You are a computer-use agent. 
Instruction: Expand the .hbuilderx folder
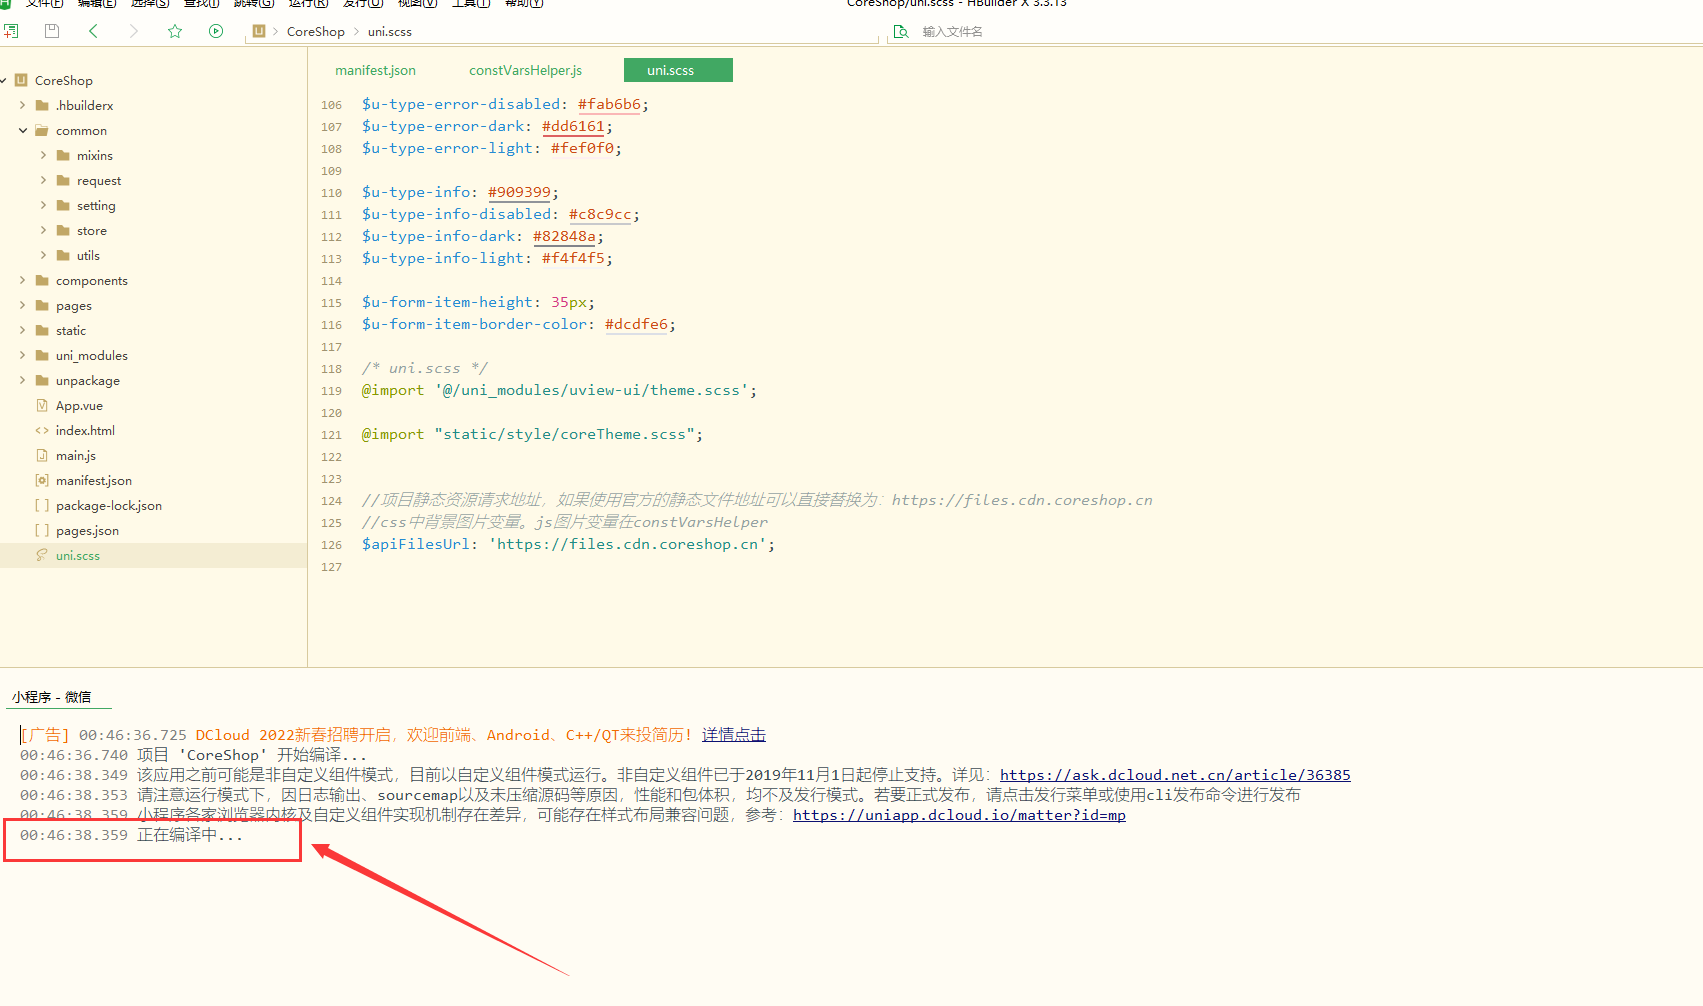22,105
